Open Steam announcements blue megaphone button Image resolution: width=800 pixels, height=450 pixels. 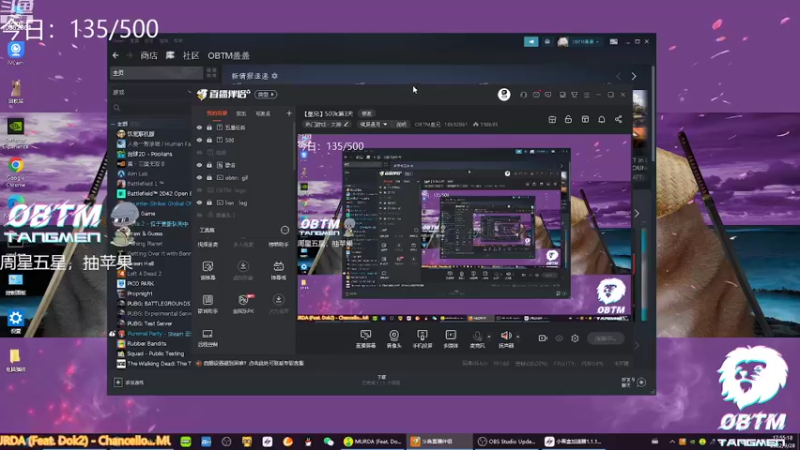tap(531, 41)
